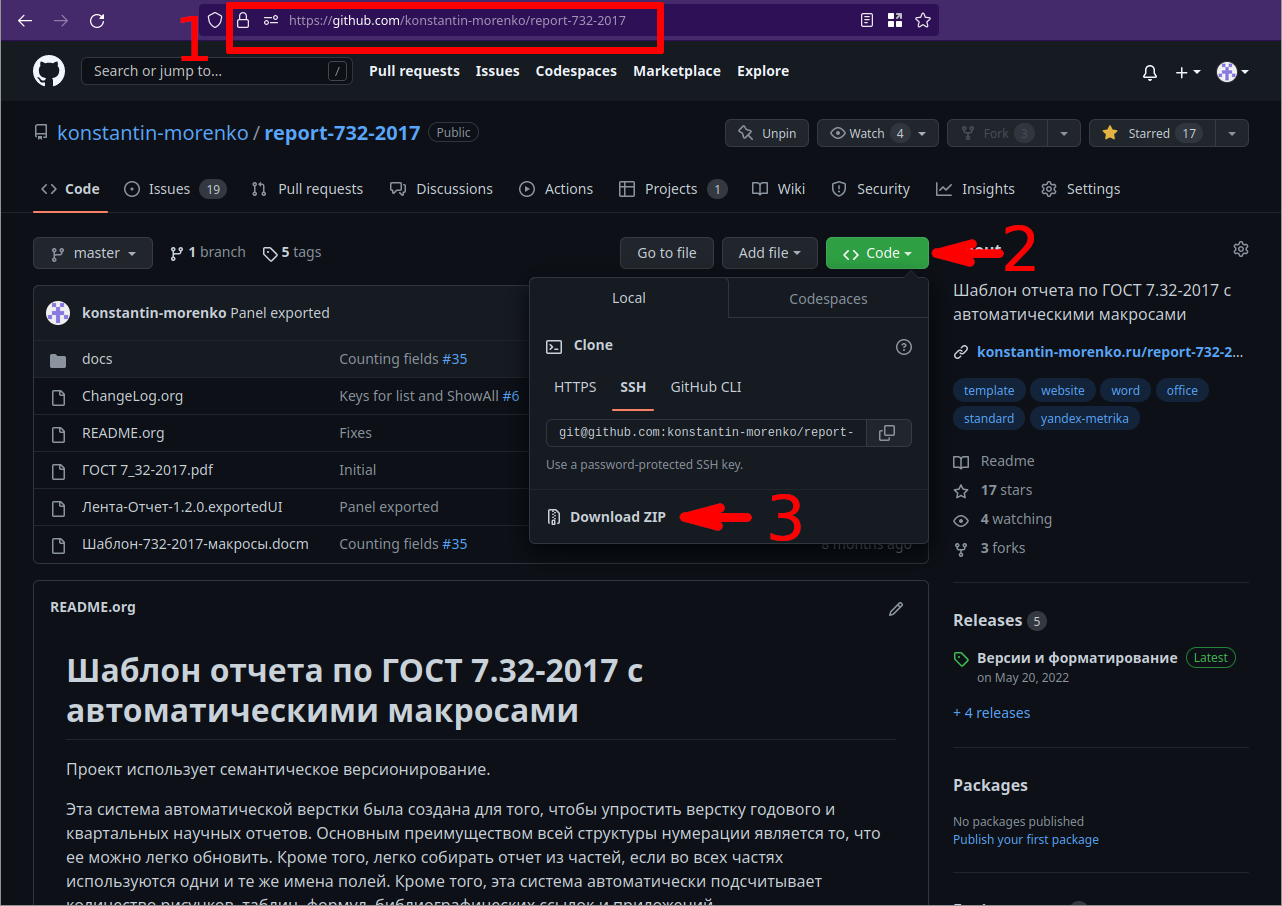This screenshot has height=906, width=1282.
Task: Click the zip file icon beside Download ZIP
Action: [x=554, y=517]
